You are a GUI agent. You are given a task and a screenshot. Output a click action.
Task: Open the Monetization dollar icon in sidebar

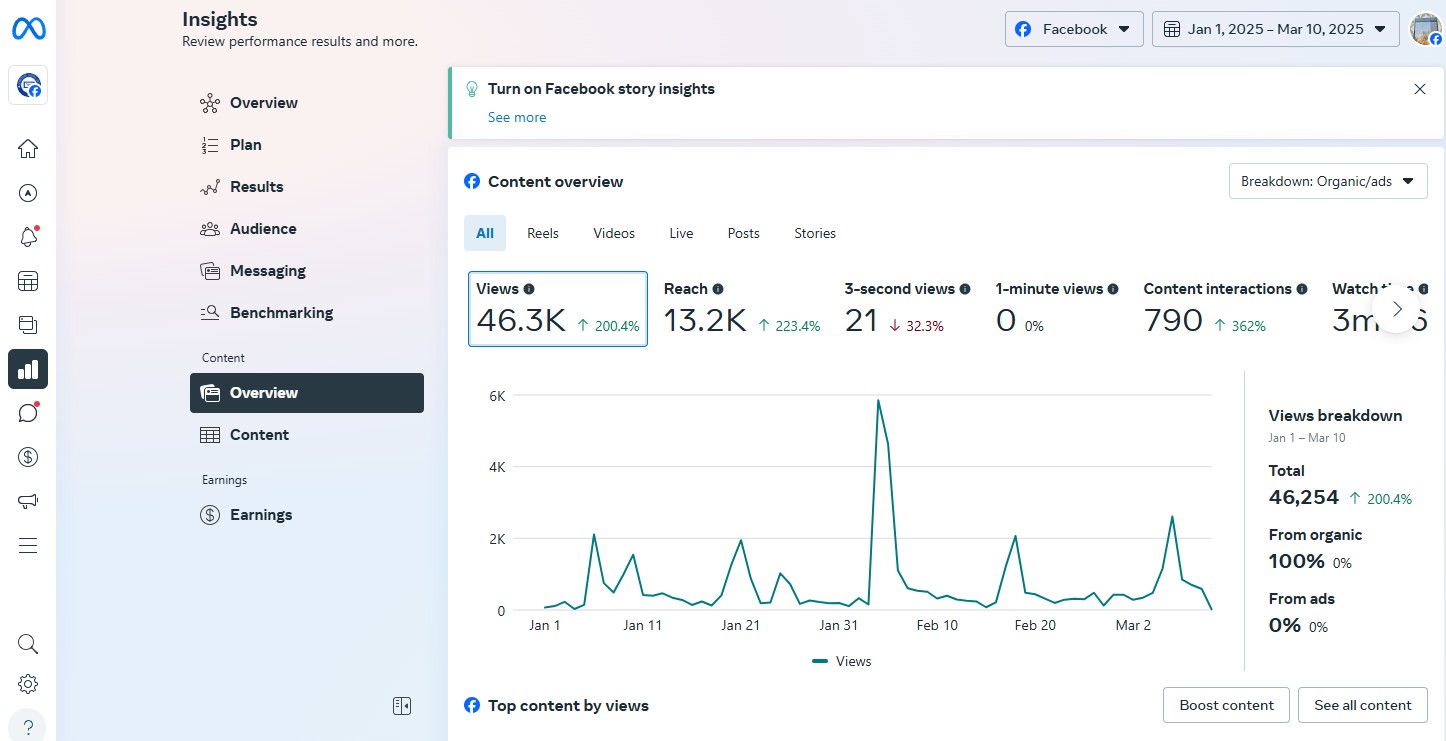(28, 457)
